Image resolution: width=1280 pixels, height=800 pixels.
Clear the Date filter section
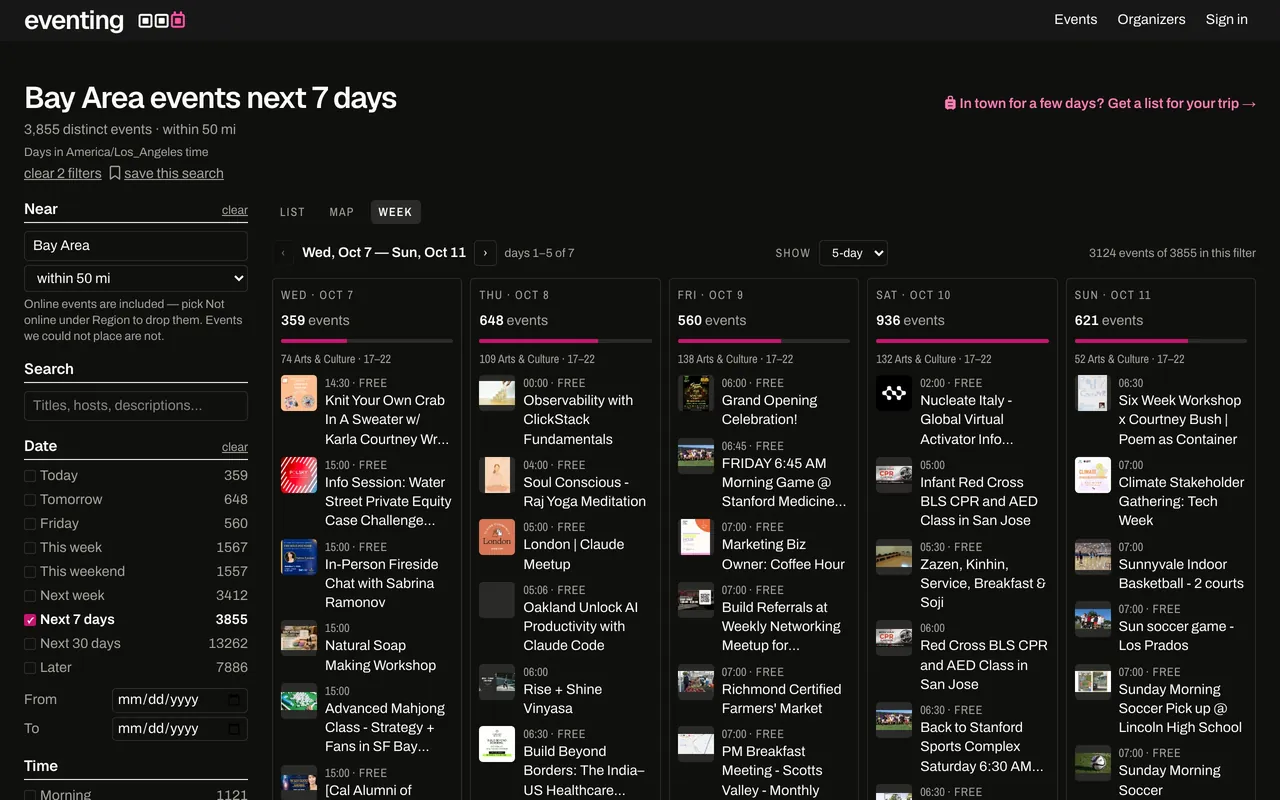coord(235,447)
